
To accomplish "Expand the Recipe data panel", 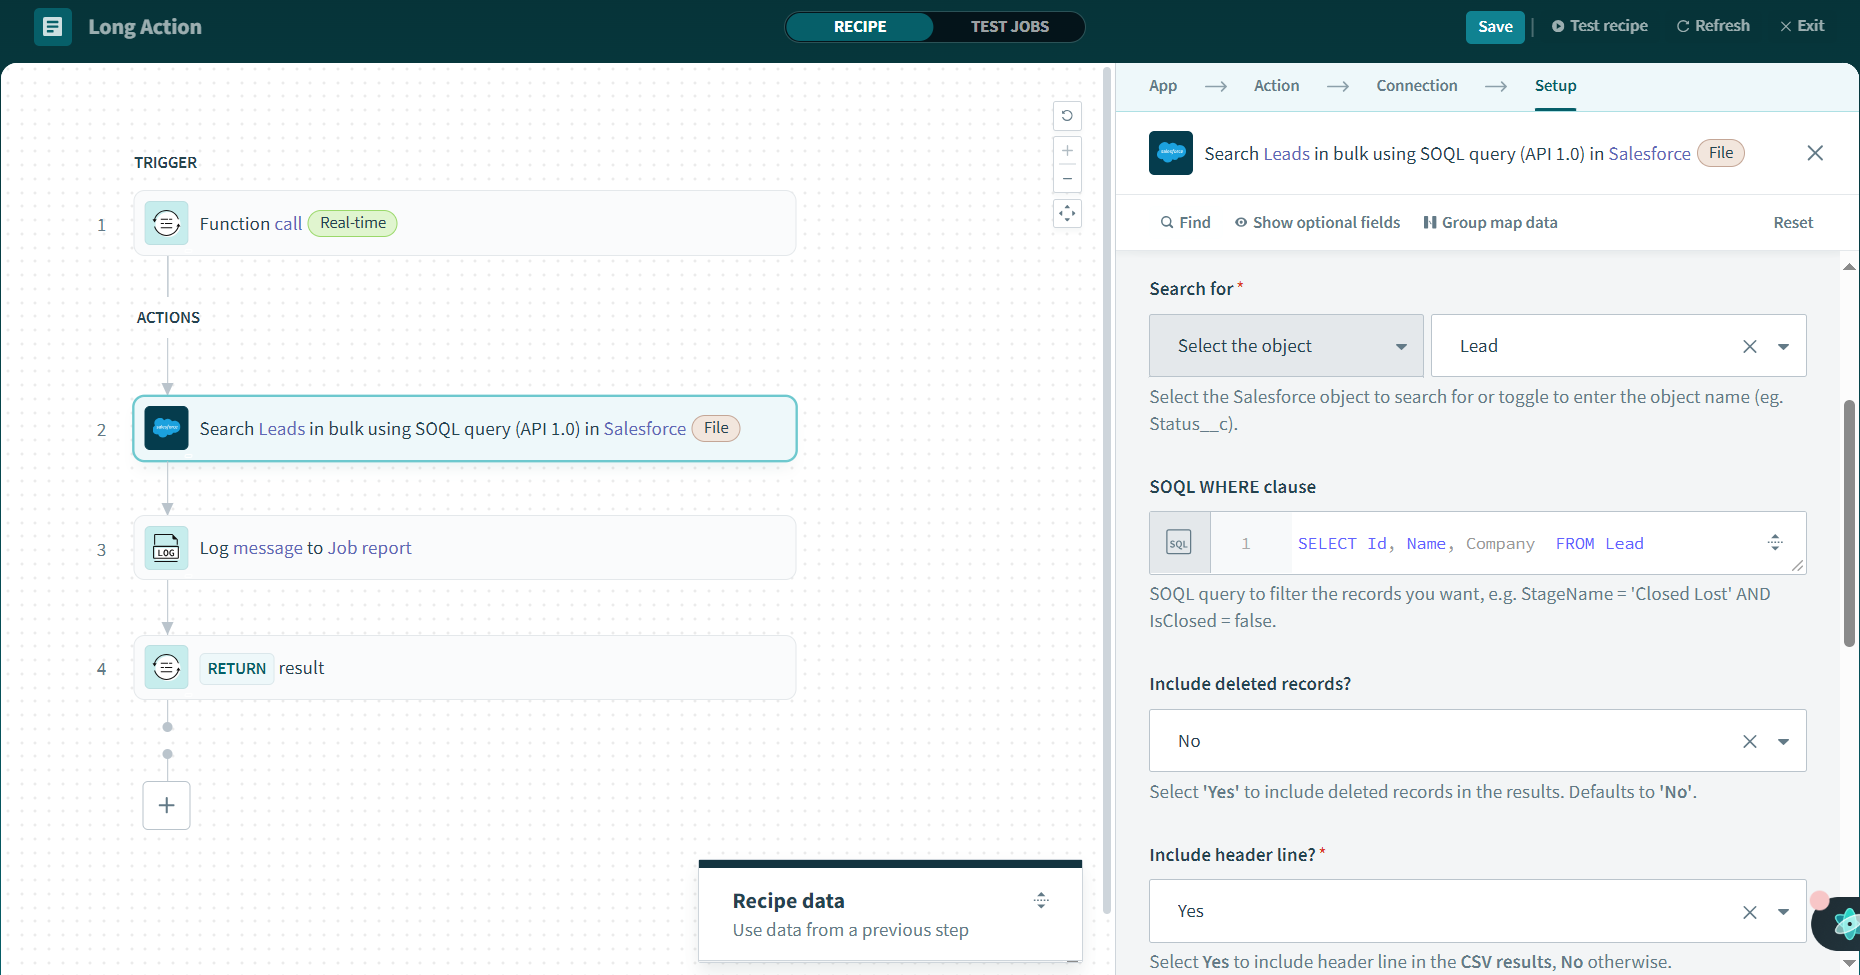I will (1041, 900).
